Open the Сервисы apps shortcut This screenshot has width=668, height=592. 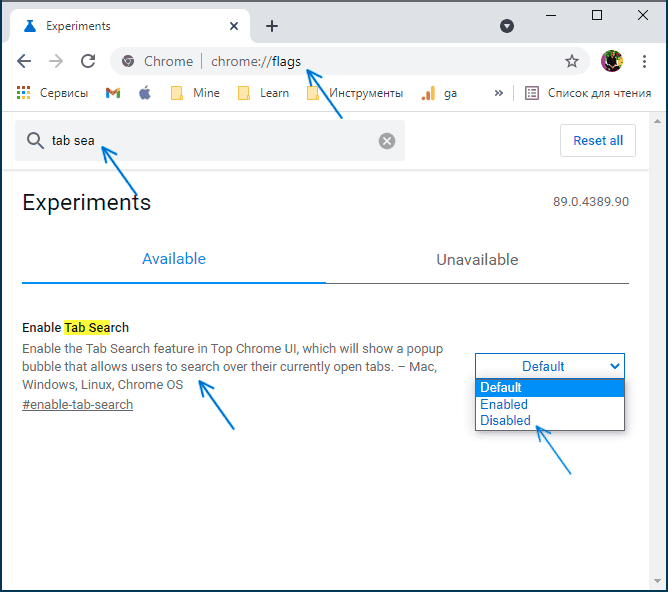pos(52,93)
